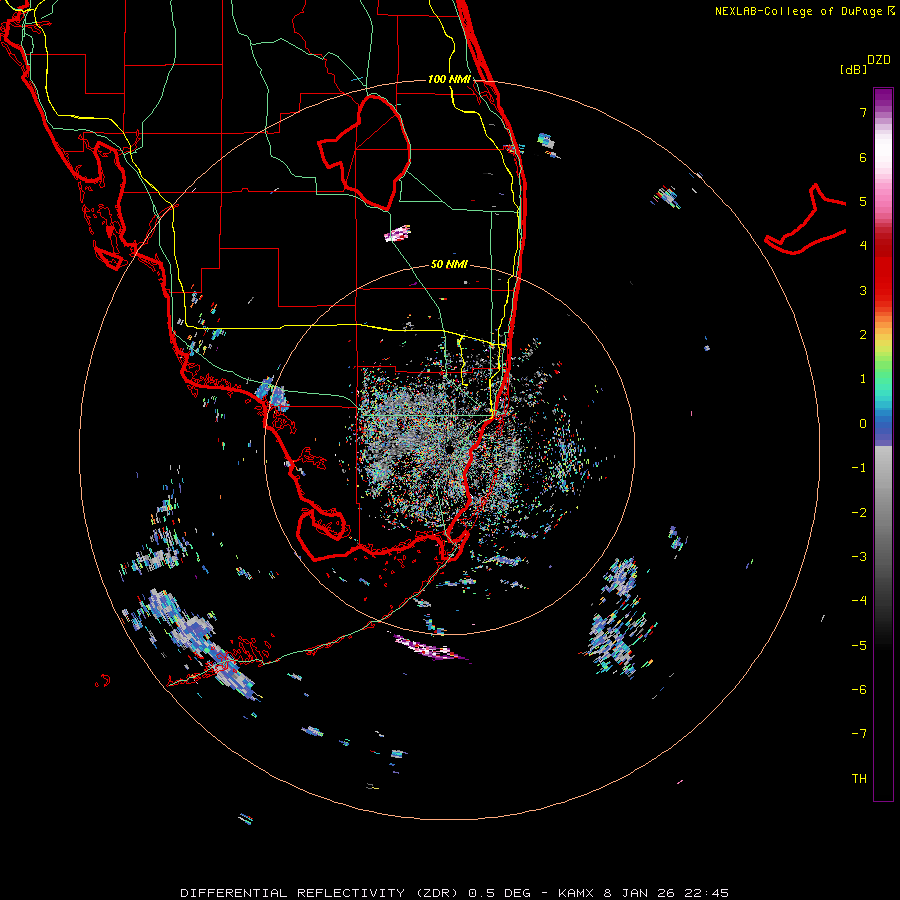The width and height of the screenshot is (900, 900).
Task: Select the 50 NMI range ring label
Action: pyautogui.click(x=449, y=264)
